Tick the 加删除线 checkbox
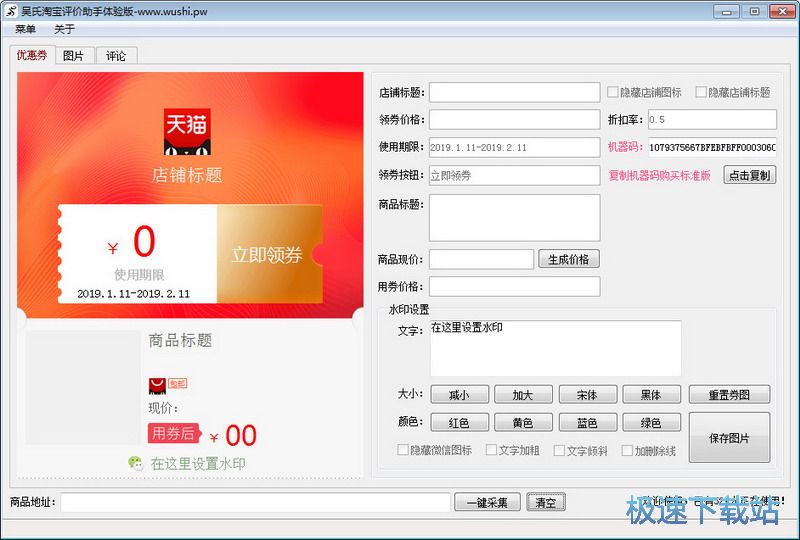 (x=628, y=451)
